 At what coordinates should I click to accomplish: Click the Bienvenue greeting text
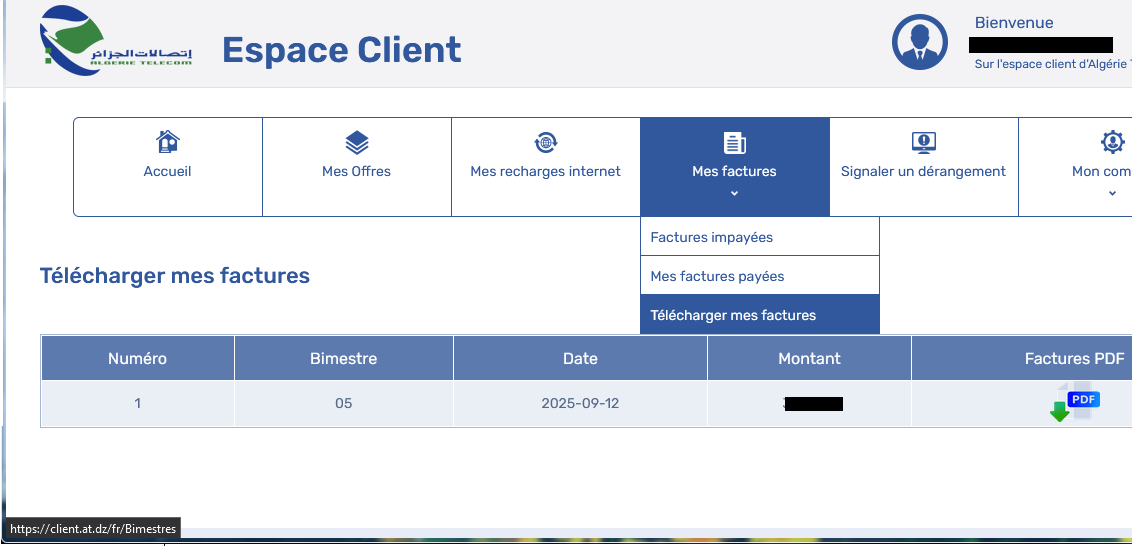(1014, 22)
